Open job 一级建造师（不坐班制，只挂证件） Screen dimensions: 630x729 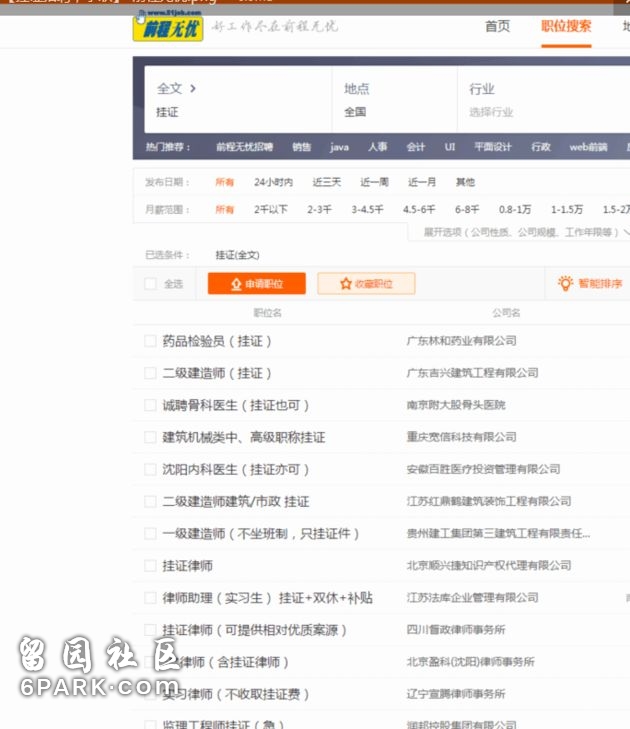click(261, 534)
